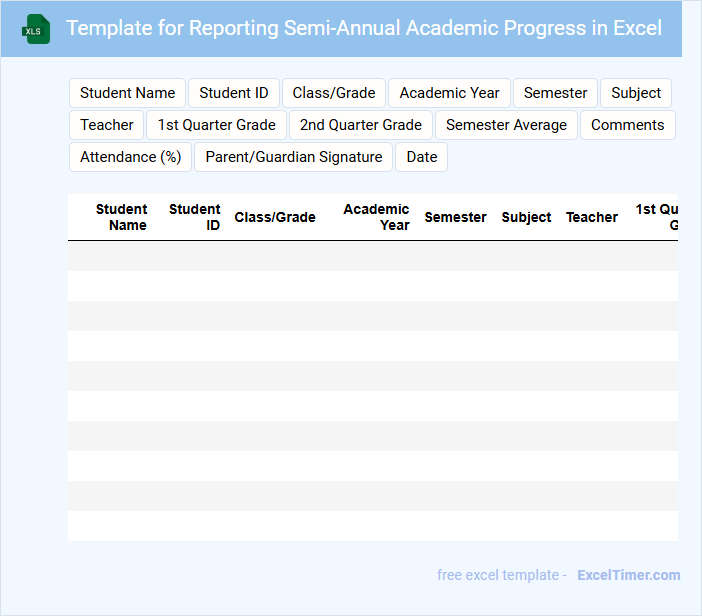This screenshot has width=702, height=616.
Task: Click the Student Name column header
Action: (x=121, y=217)
